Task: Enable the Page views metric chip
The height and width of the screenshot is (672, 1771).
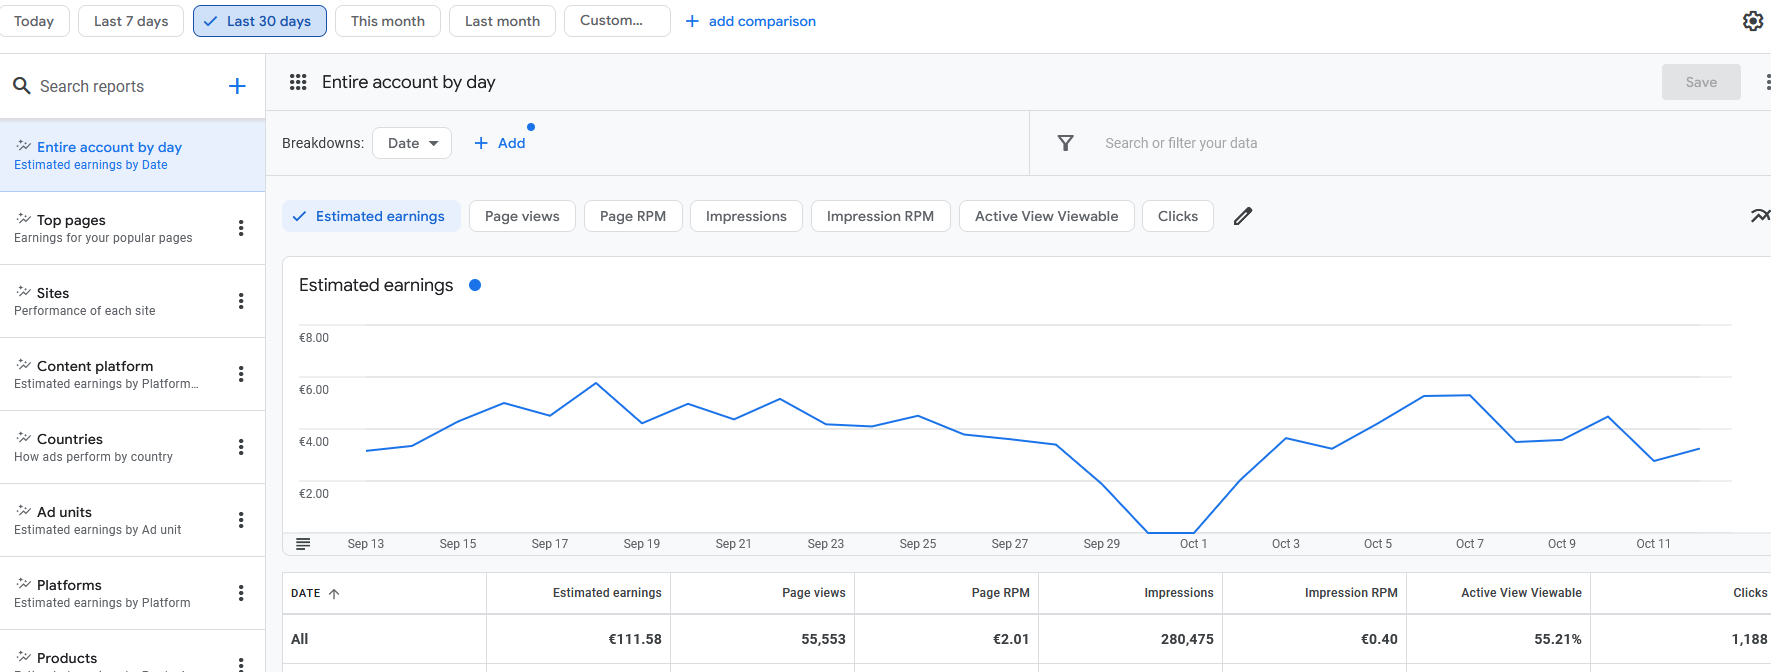Action: click(x=522, y=216)
